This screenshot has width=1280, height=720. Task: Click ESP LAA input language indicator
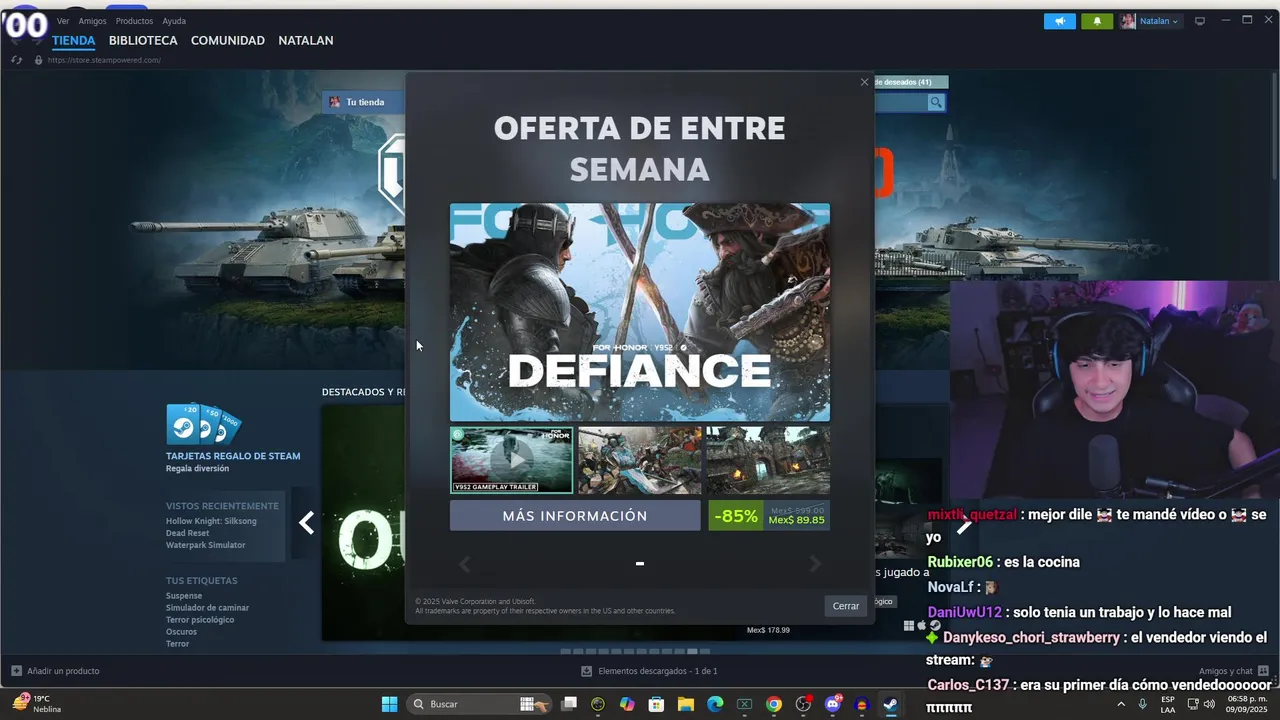1168,704
